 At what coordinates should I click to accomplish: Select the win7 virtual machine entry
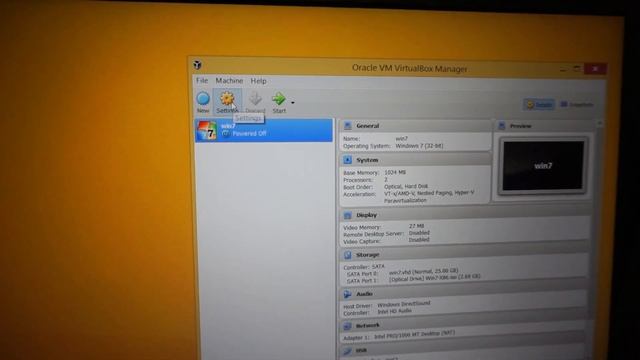click(x=264, y=130)
